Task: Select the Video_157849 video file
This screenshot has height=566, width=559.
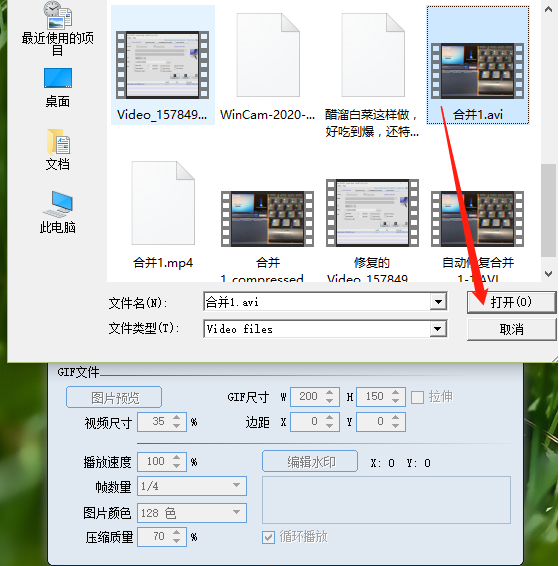Action: tap(162, 65)
